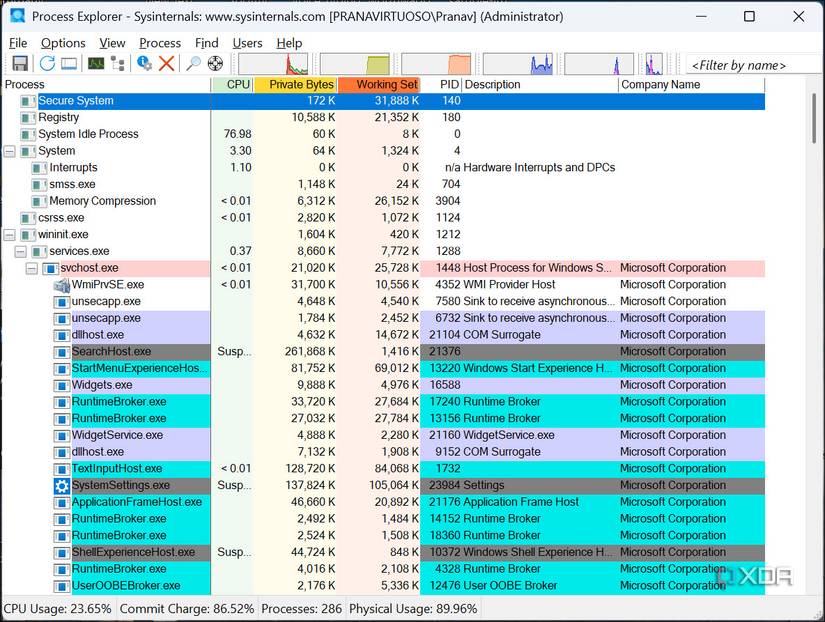Viewport: 825px width, 622px height.
Task: Click Commit Charge 86.52% in status bar
Action: pyautogui.click(x=187, y=609)
